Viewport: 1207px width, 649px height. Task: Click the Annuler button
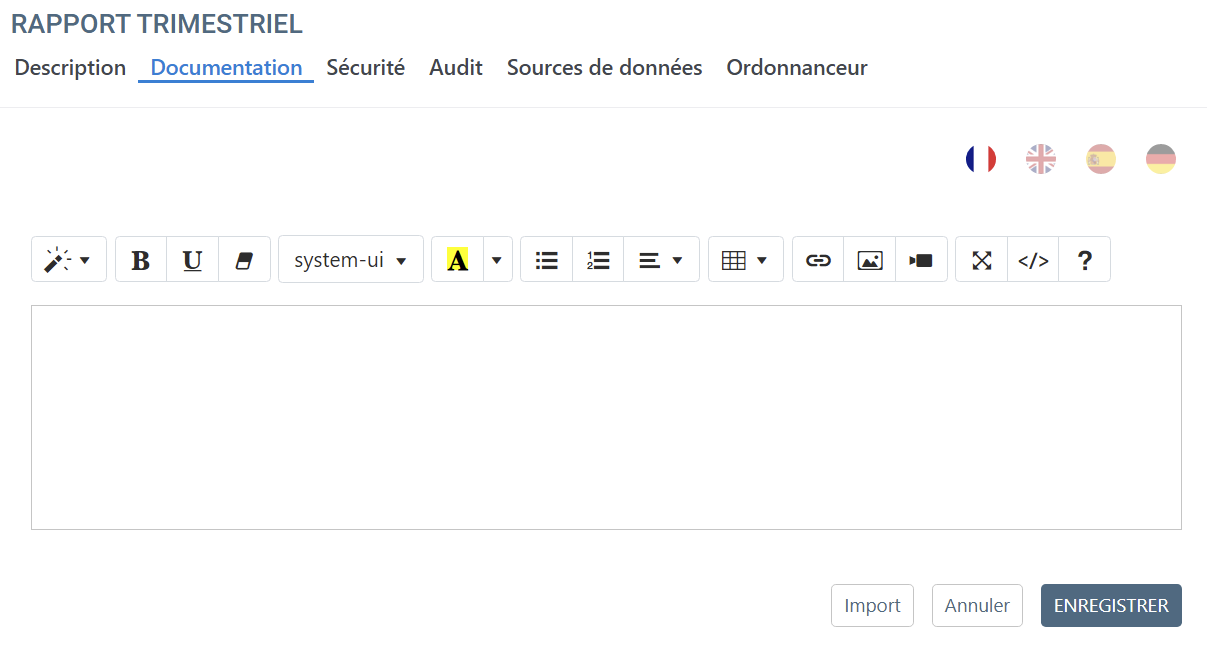coord(977,606)
